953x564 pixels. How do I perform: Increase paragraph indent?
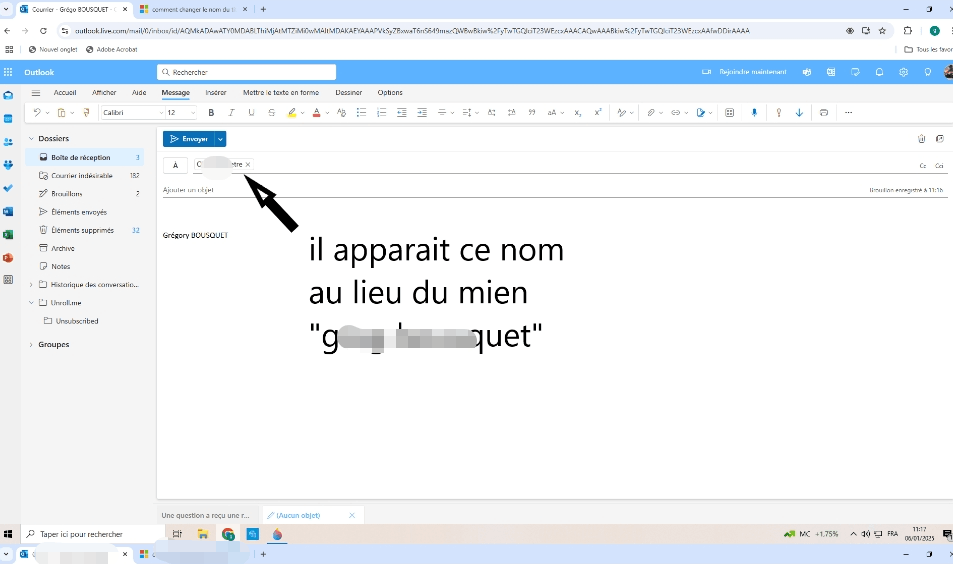pyautogui.click(x=422, y=112)
